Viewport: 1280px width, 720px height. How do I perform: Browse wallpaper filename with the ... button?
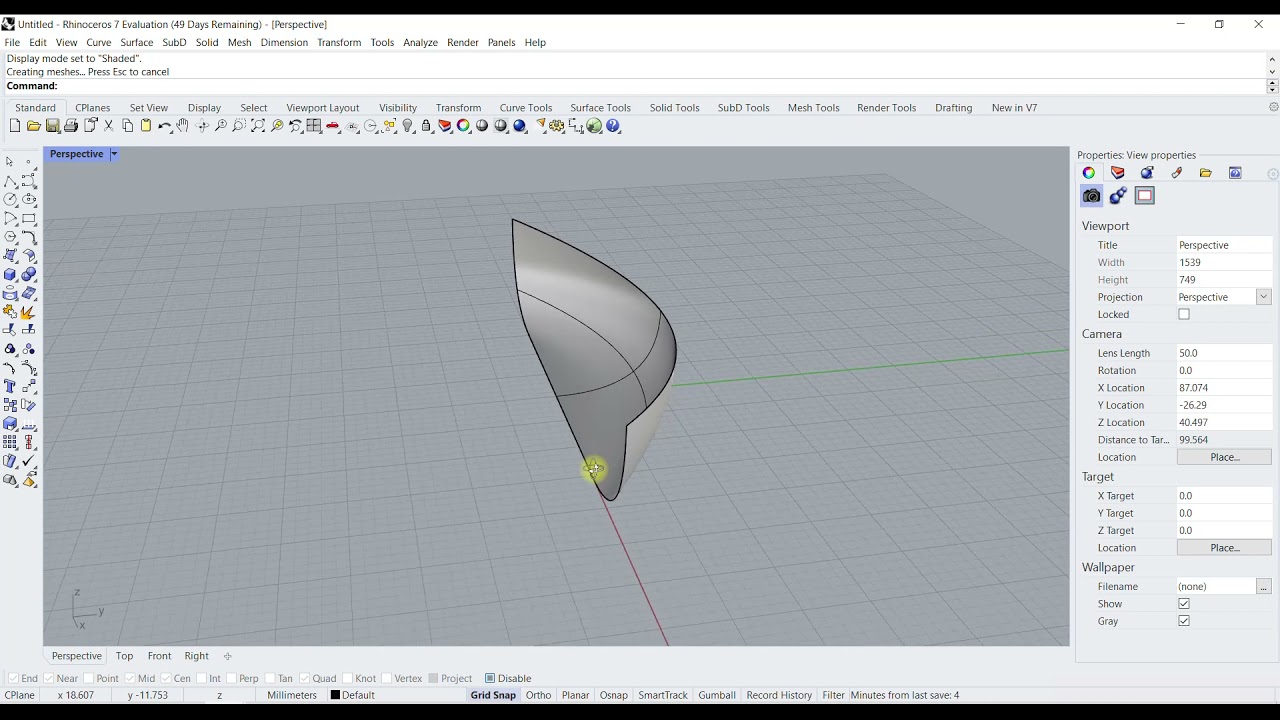point(1264,587)
